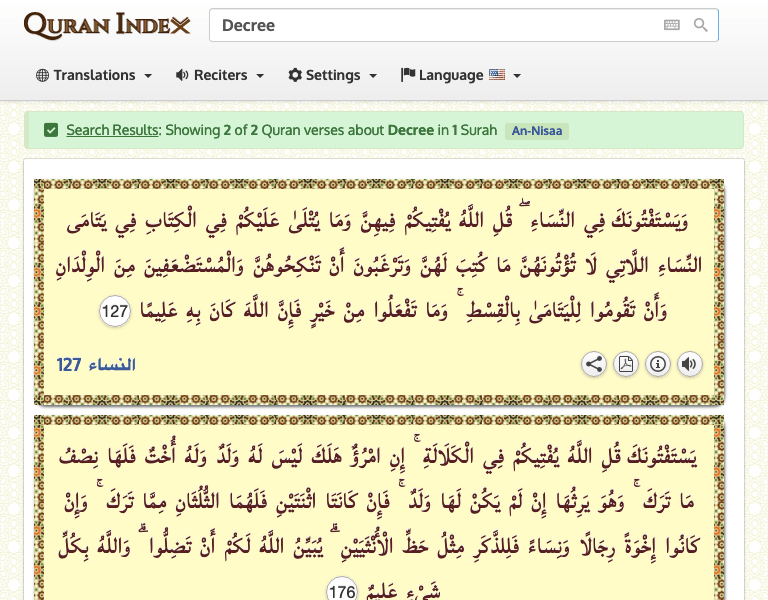This screenshot has height=600, width=768.
Task: Show info for verse 127
Action: coord(657,364)
